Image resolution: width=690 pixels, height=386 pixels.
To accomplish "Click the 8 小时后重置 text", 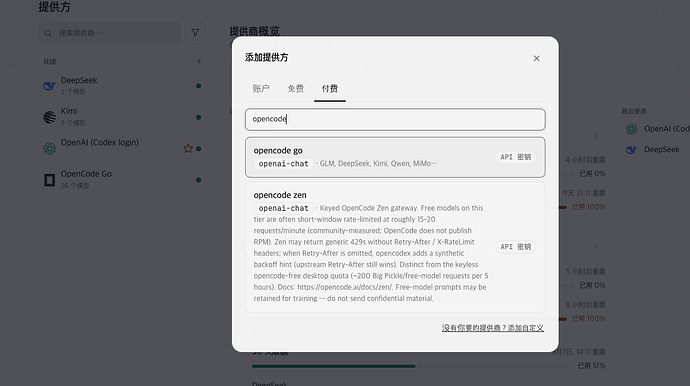I will 585,305.
